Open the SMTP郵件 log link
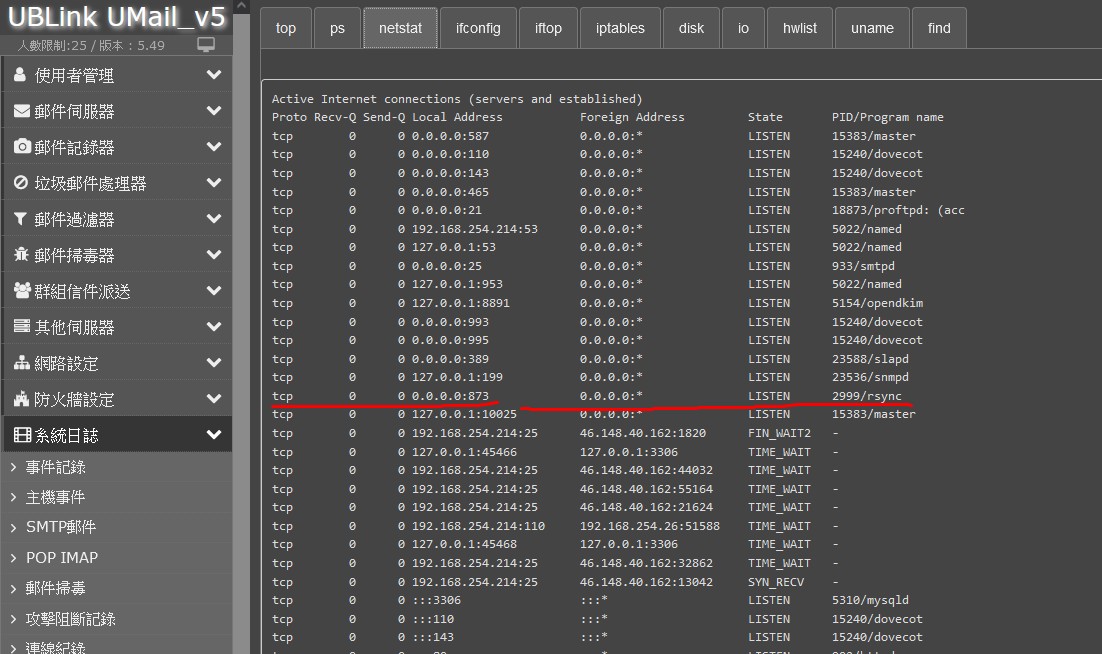1102x654 pixels. (60, 527)
